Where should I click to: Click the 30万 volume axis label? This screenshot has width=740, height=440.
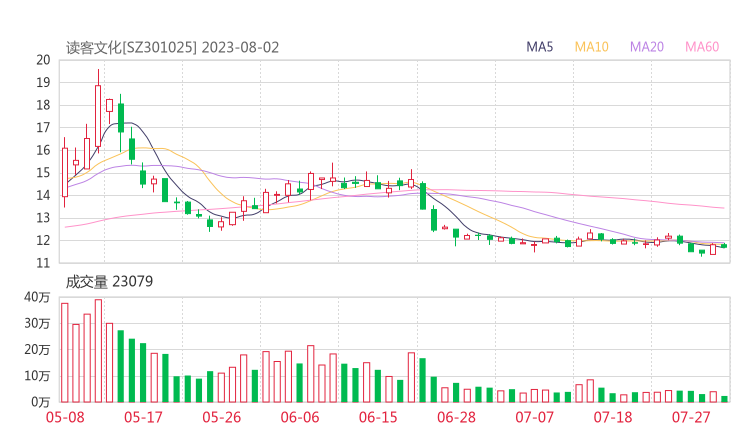point(37,324)
